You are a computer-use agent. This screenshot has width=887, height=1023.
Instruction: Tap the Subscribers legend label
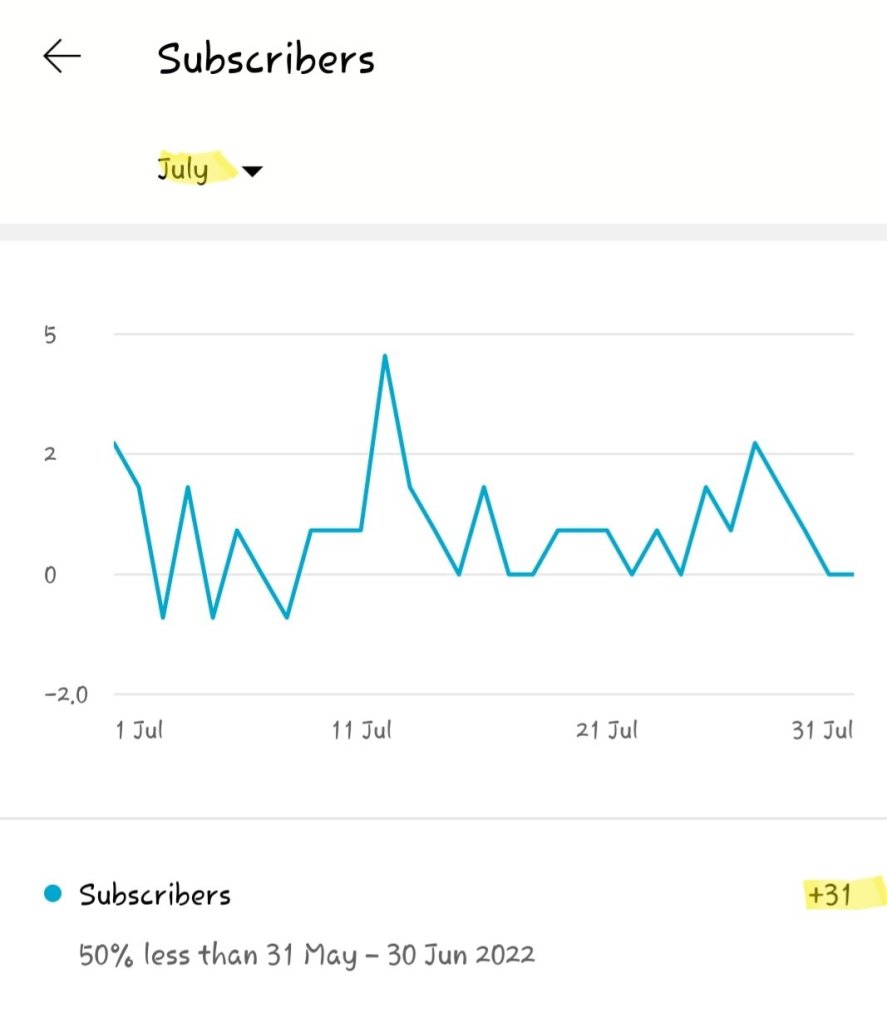(x=155, y=894)
